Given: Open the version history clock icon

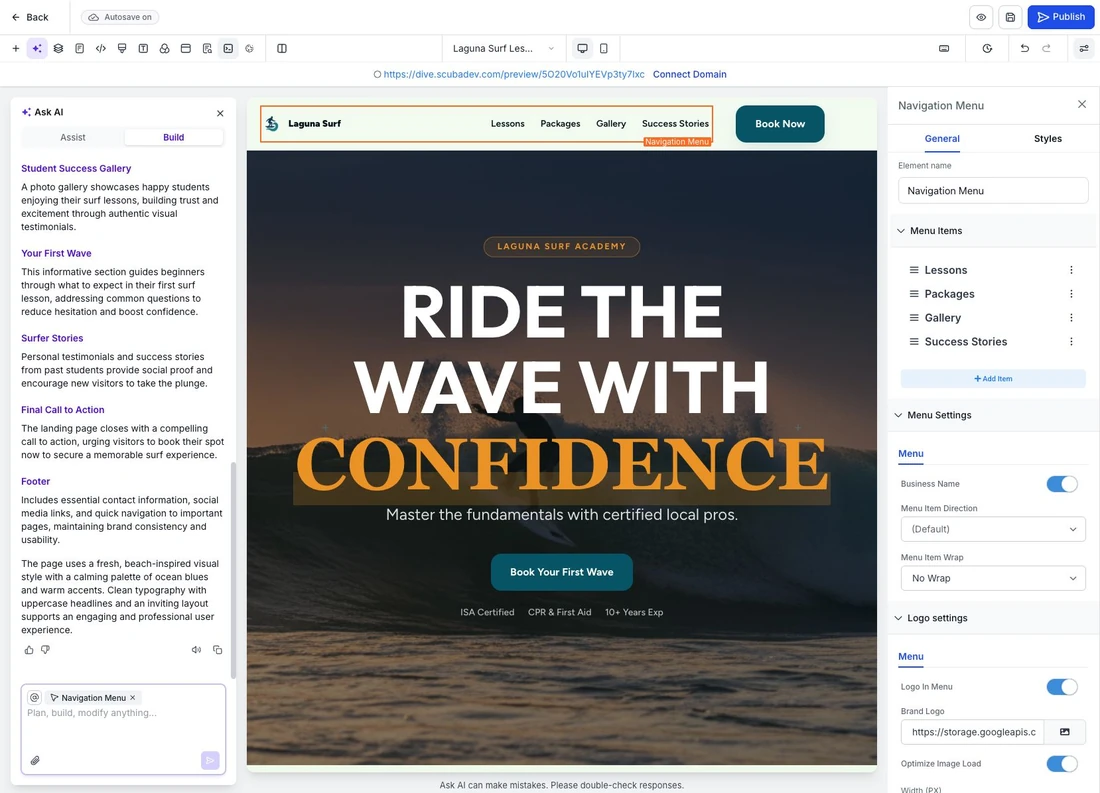Looking at the screenshot, I should 987,48.
